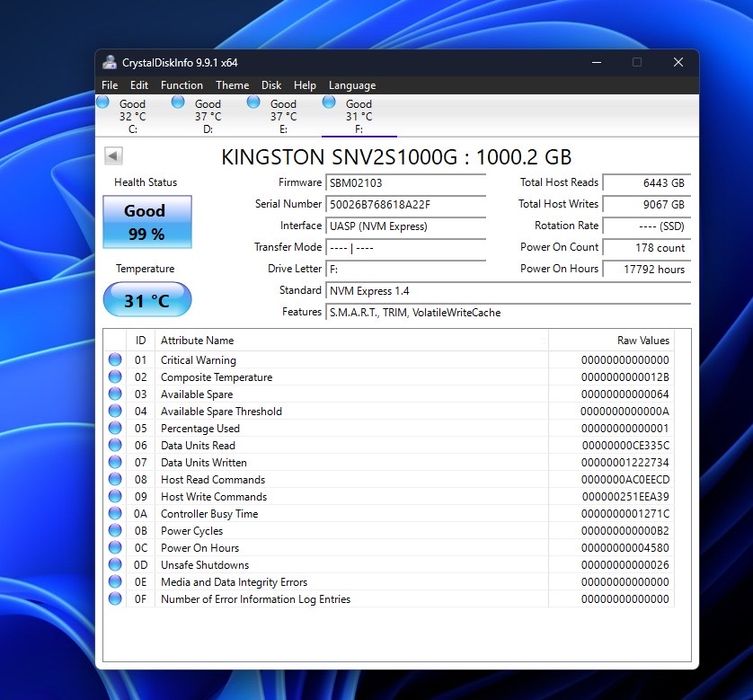Click the Attribute Name column header
This screenshot has width=753, height=700.
[x=352, y=340]
